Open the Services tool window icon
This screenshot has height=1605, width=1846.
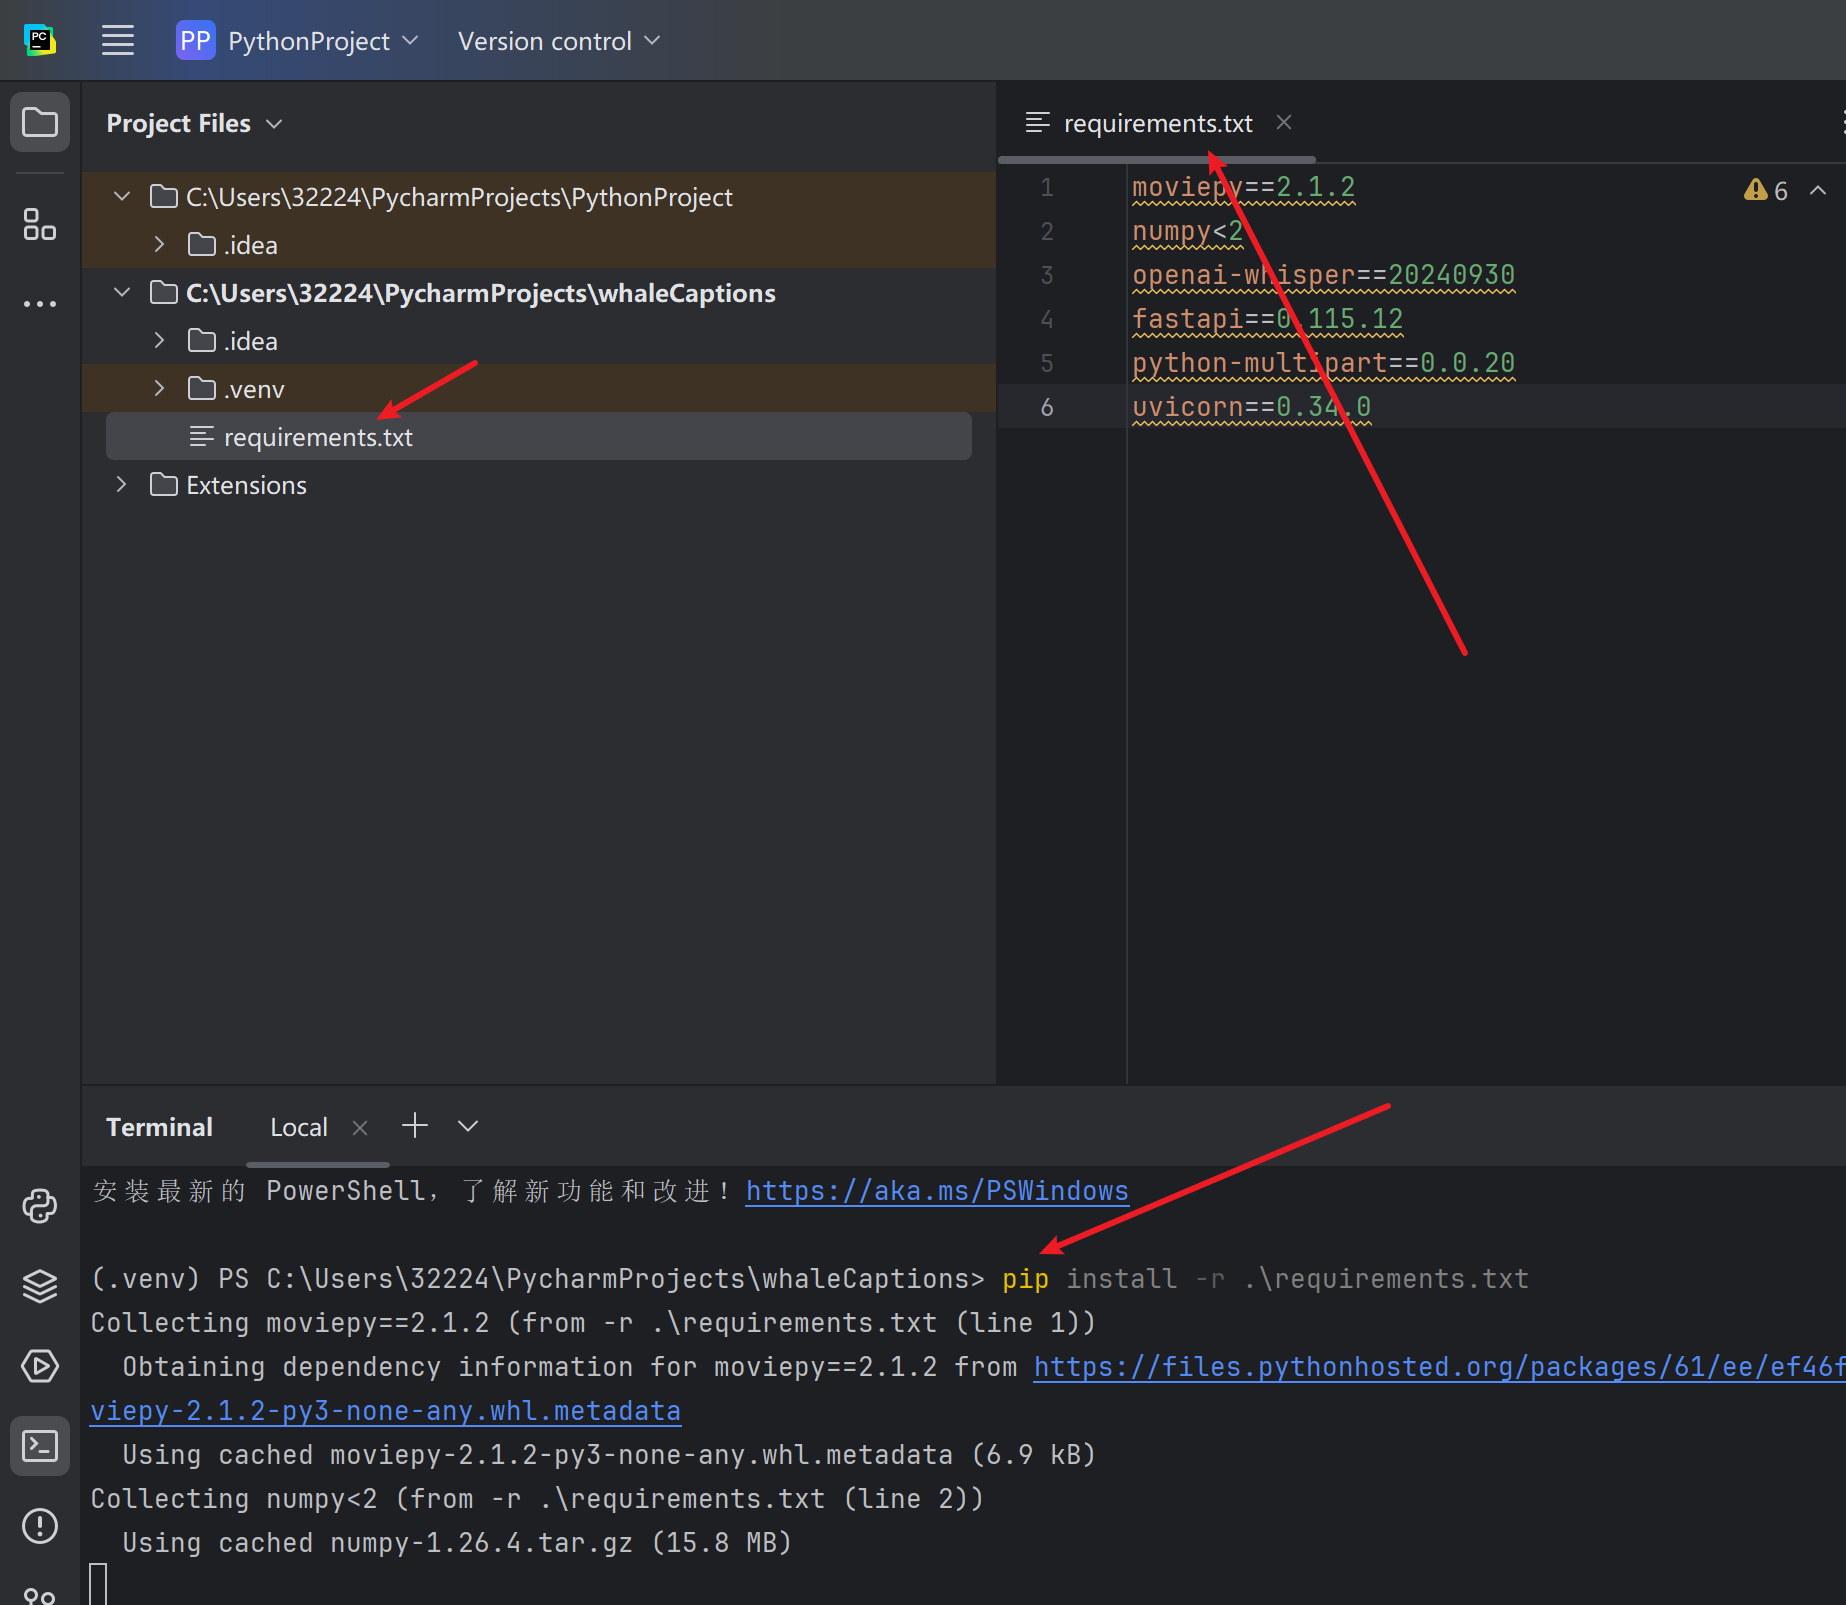pos(40,1366)
